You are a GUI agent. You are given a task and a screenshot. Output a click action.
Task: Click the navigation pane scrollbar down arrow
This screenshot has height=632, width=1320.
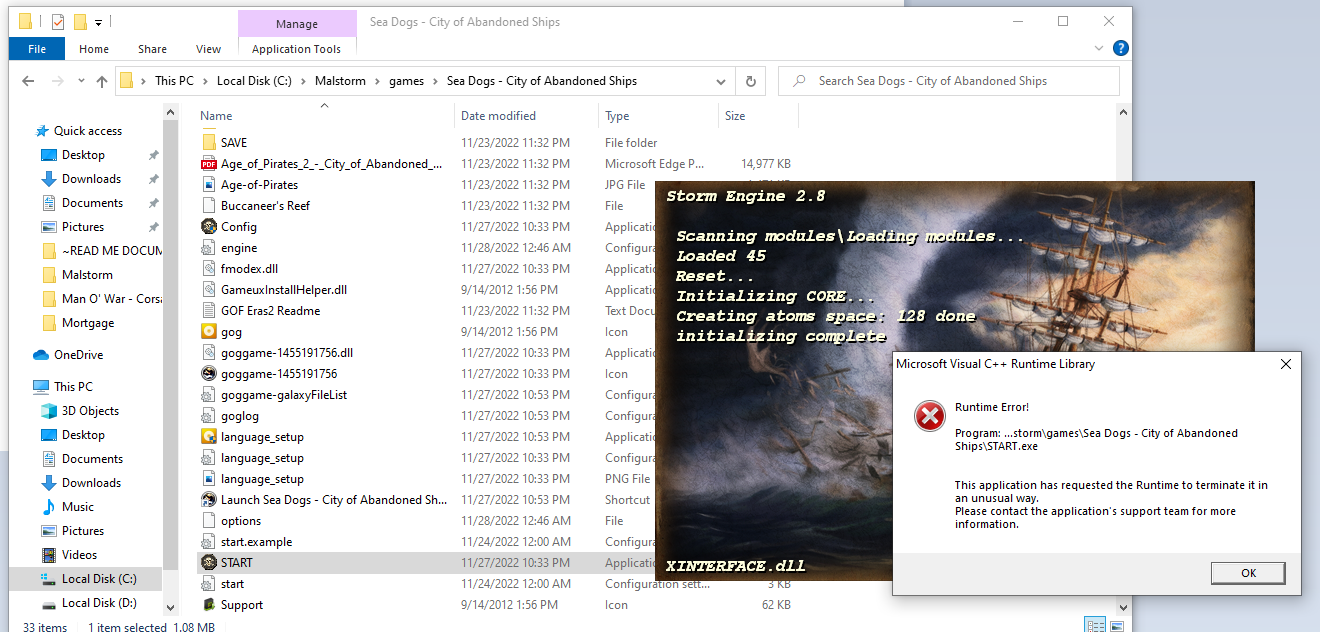170,606
